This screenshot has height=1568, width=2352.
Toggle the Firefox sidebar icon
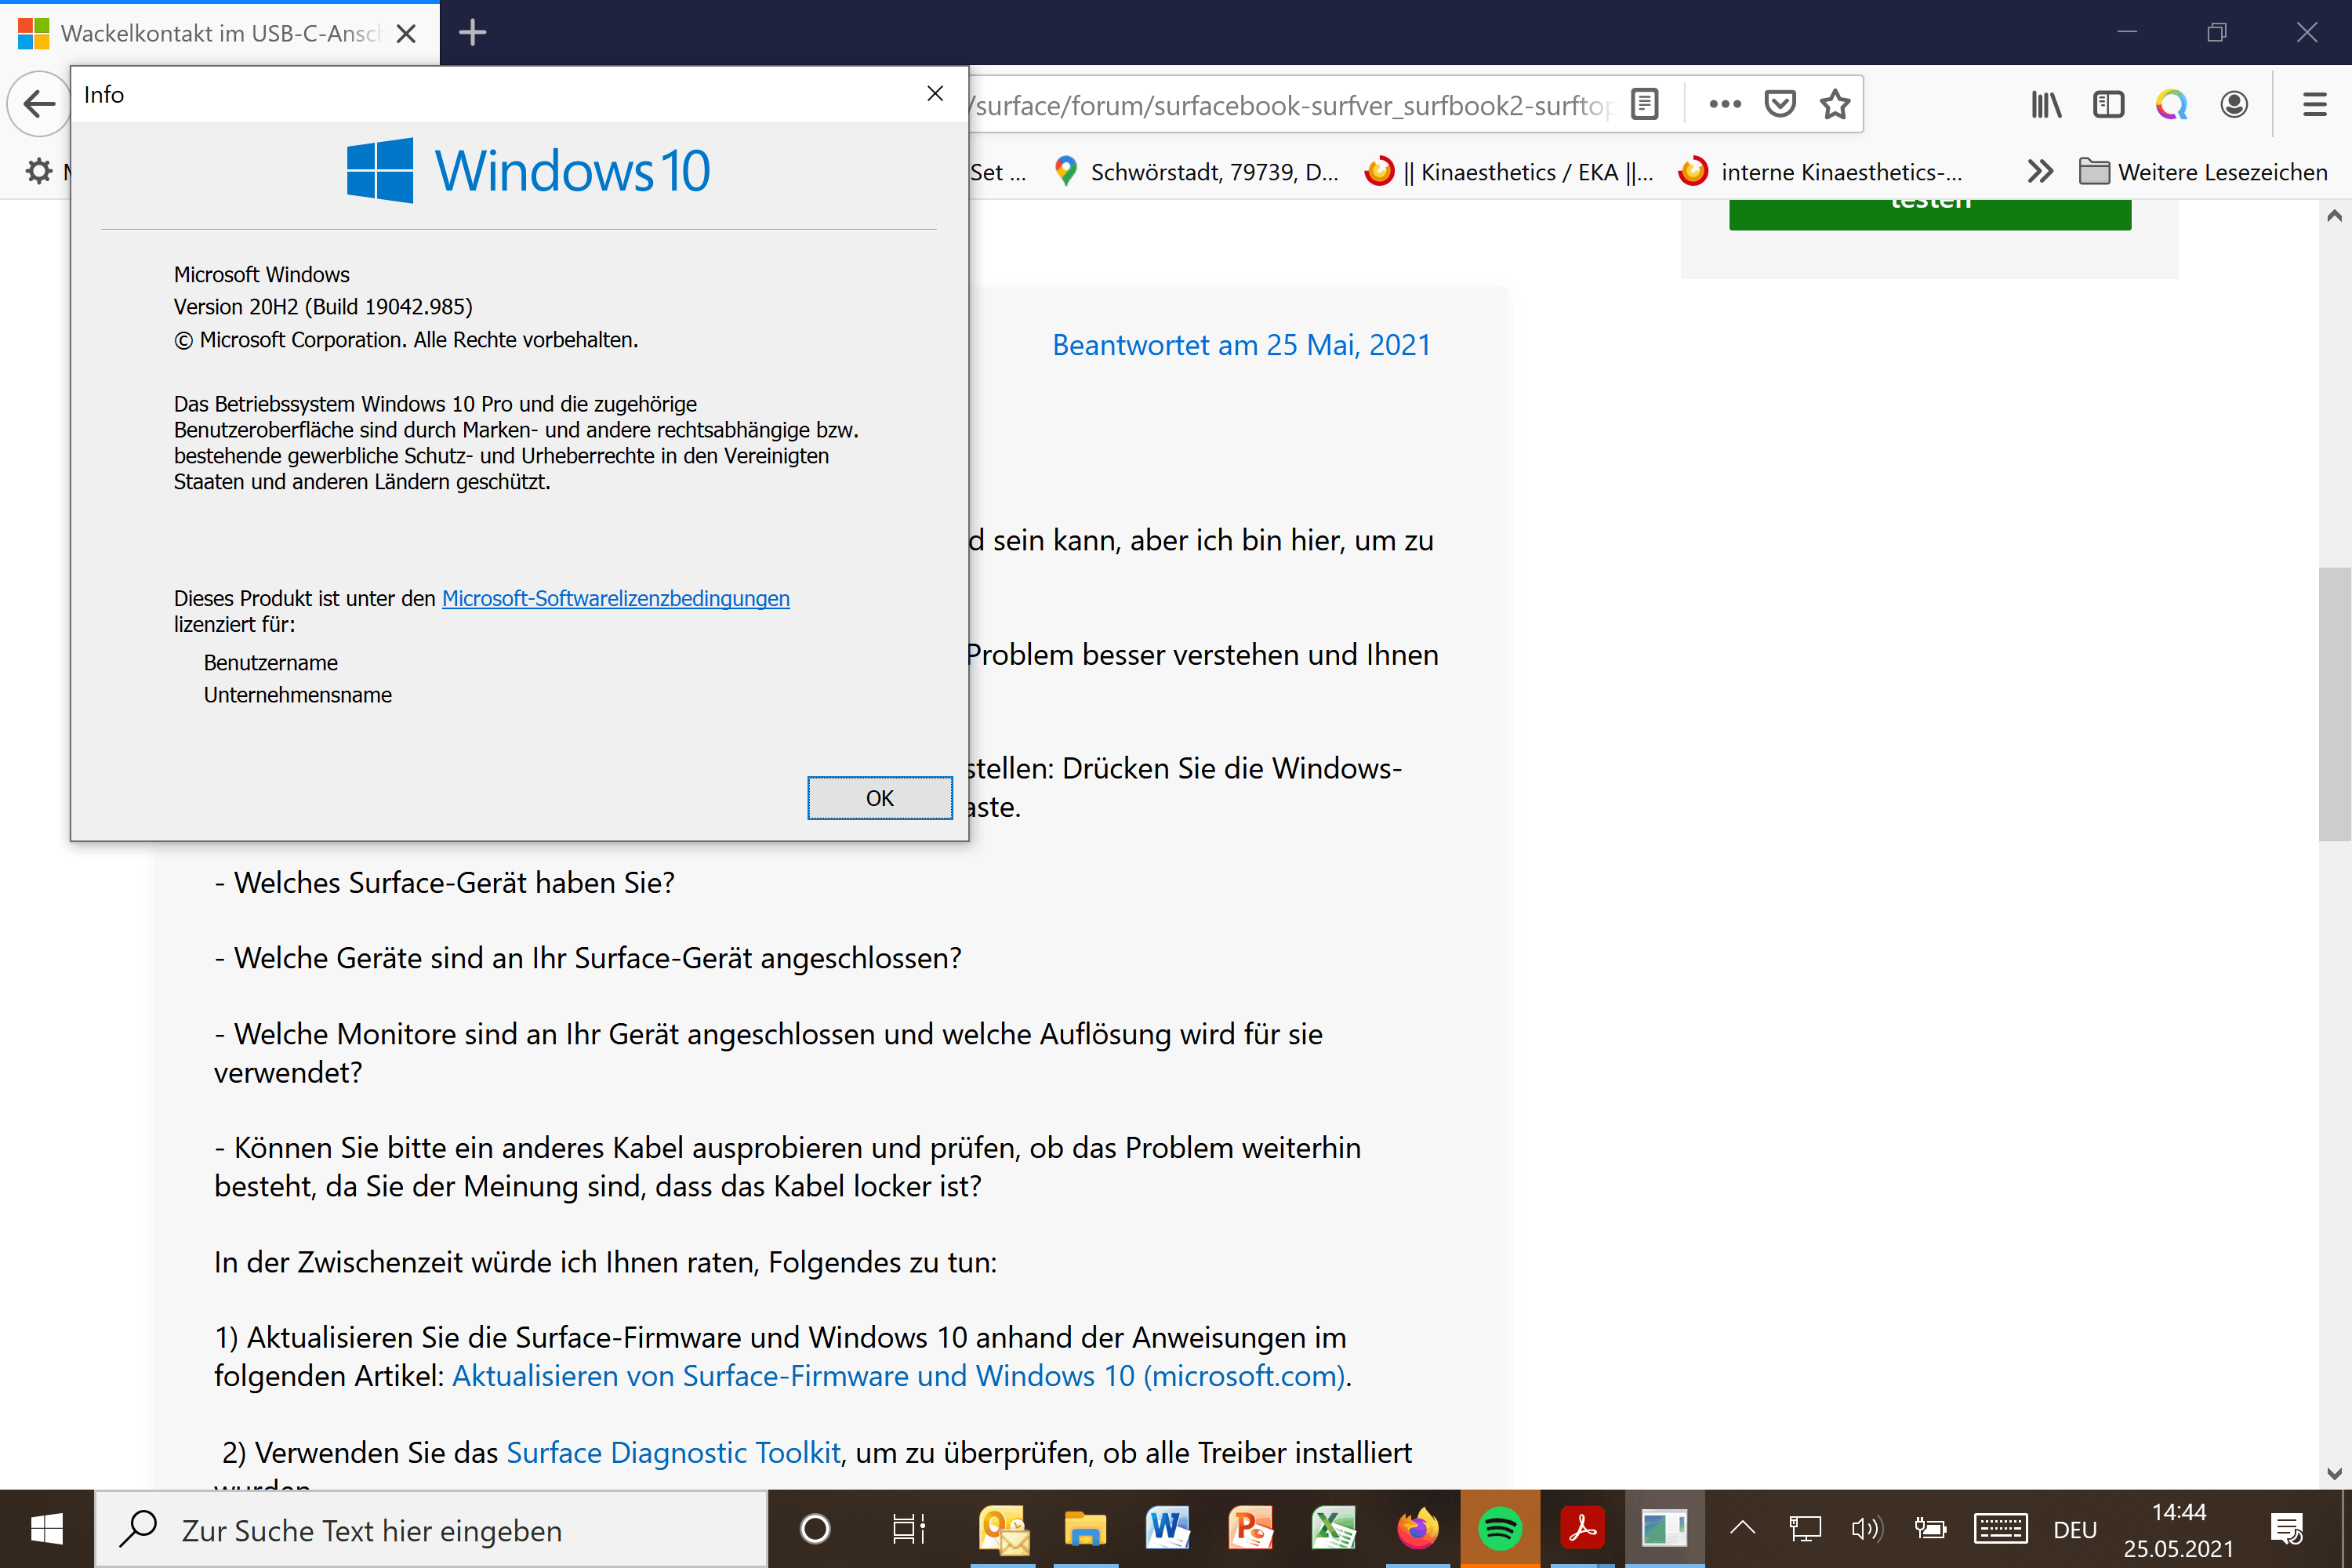coord(2108,104)
